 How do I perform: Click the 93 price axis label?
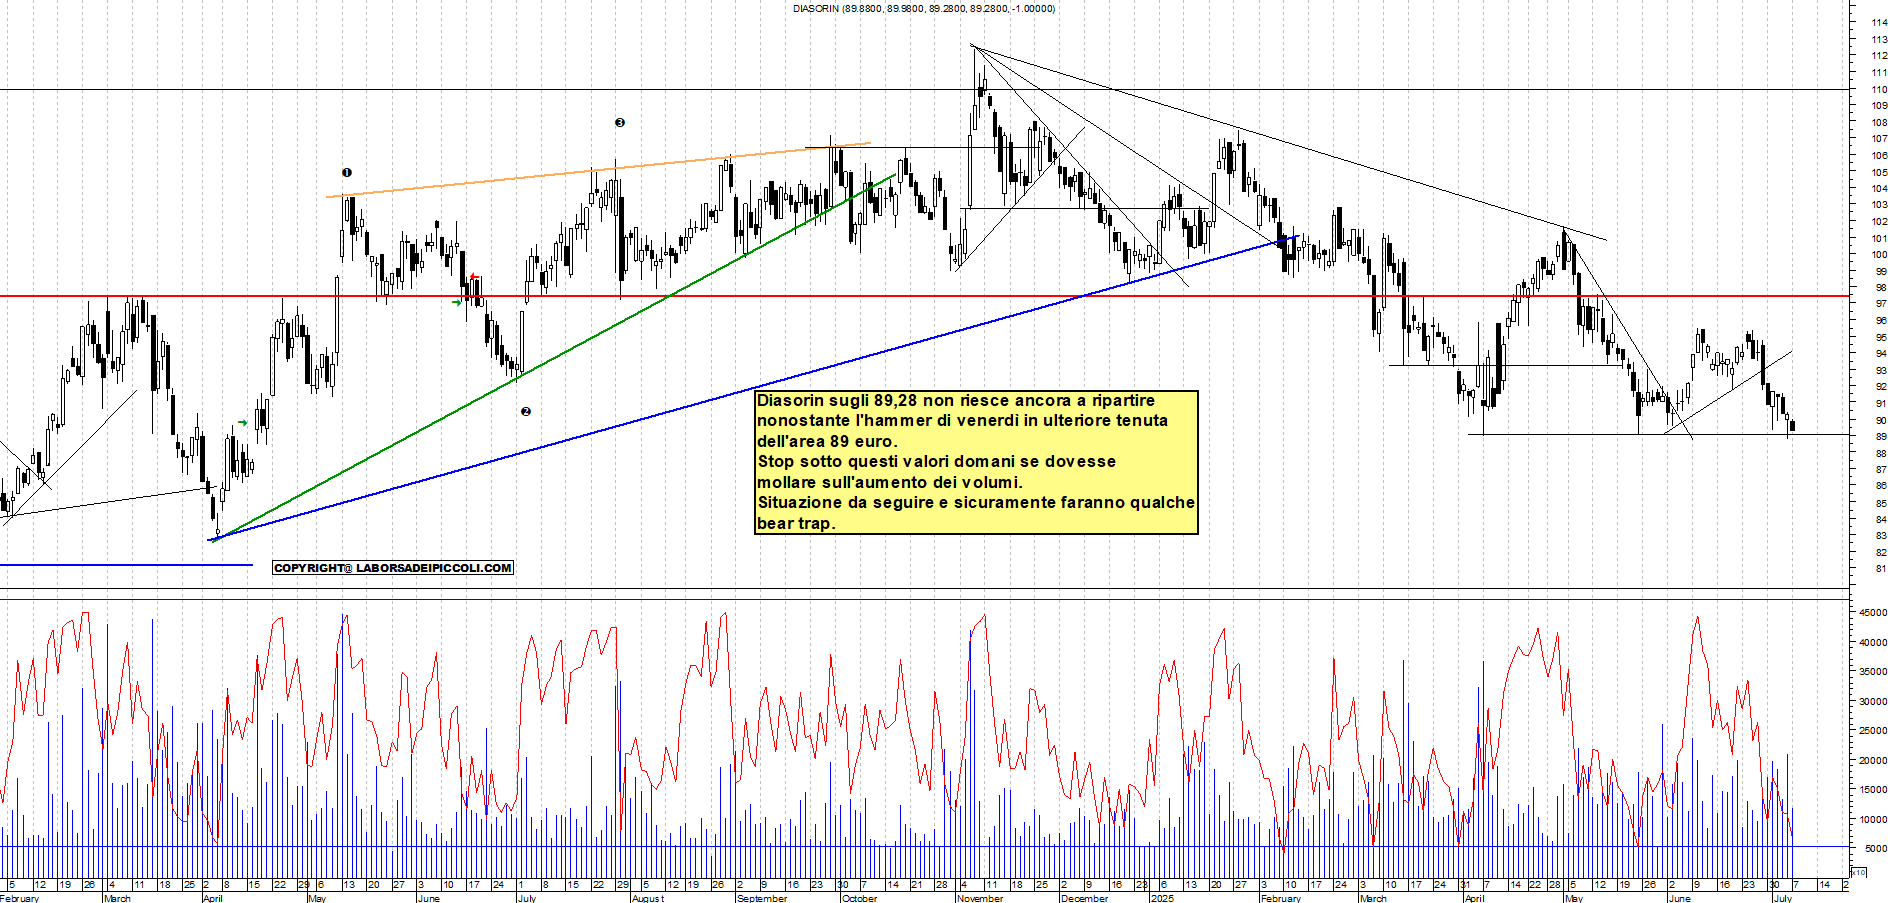coord(1881,371)
